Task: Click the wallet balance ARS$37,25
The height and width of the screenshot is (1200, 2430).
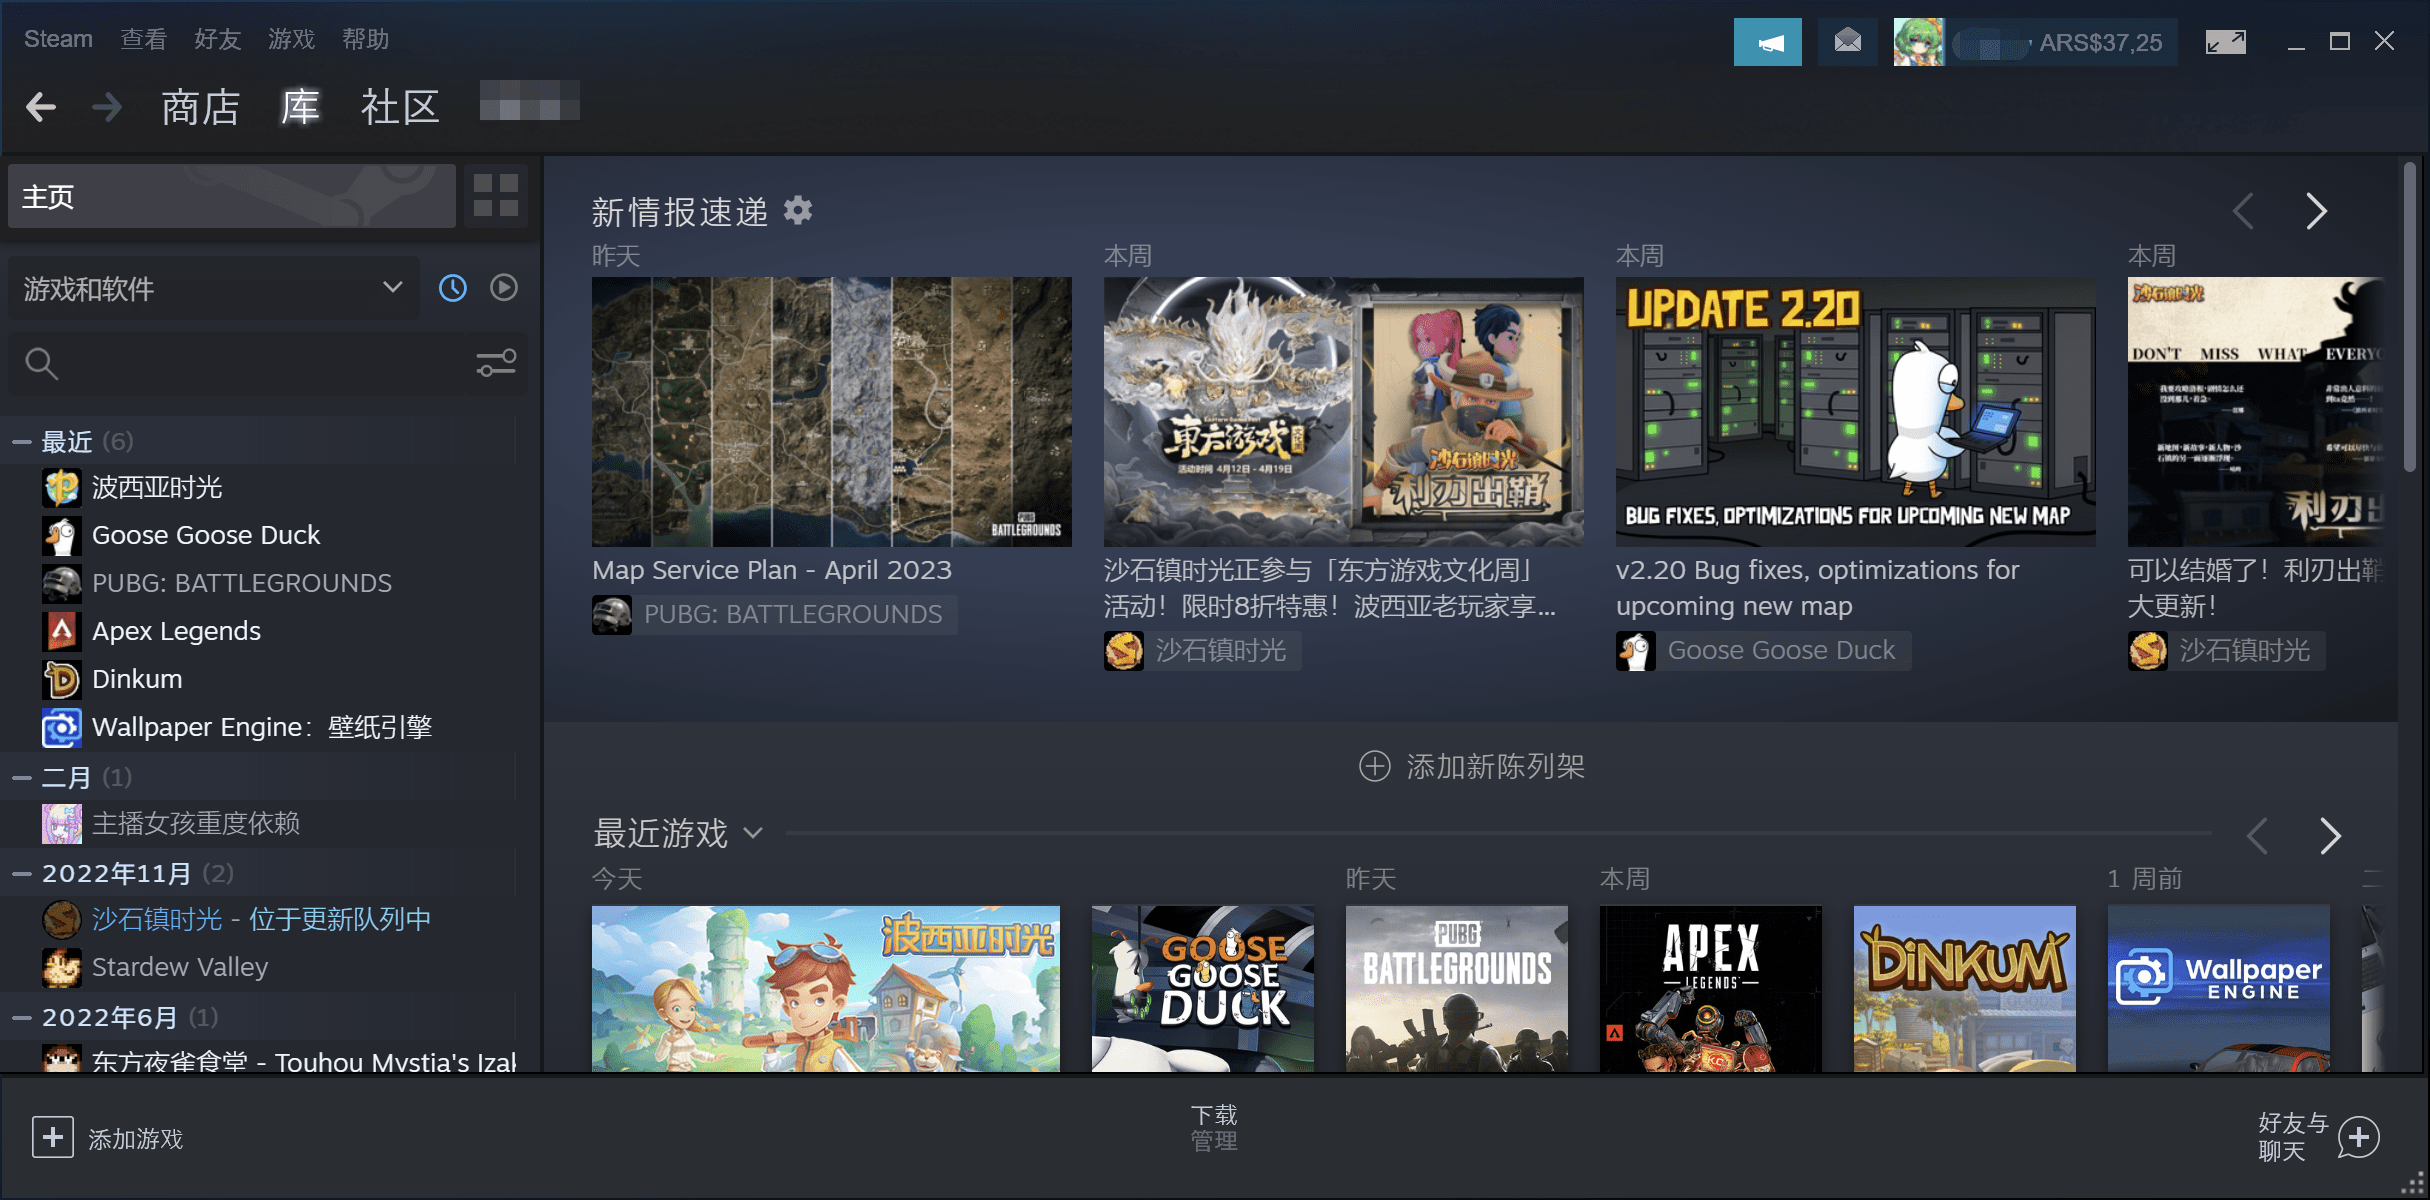Action: 2100,42
